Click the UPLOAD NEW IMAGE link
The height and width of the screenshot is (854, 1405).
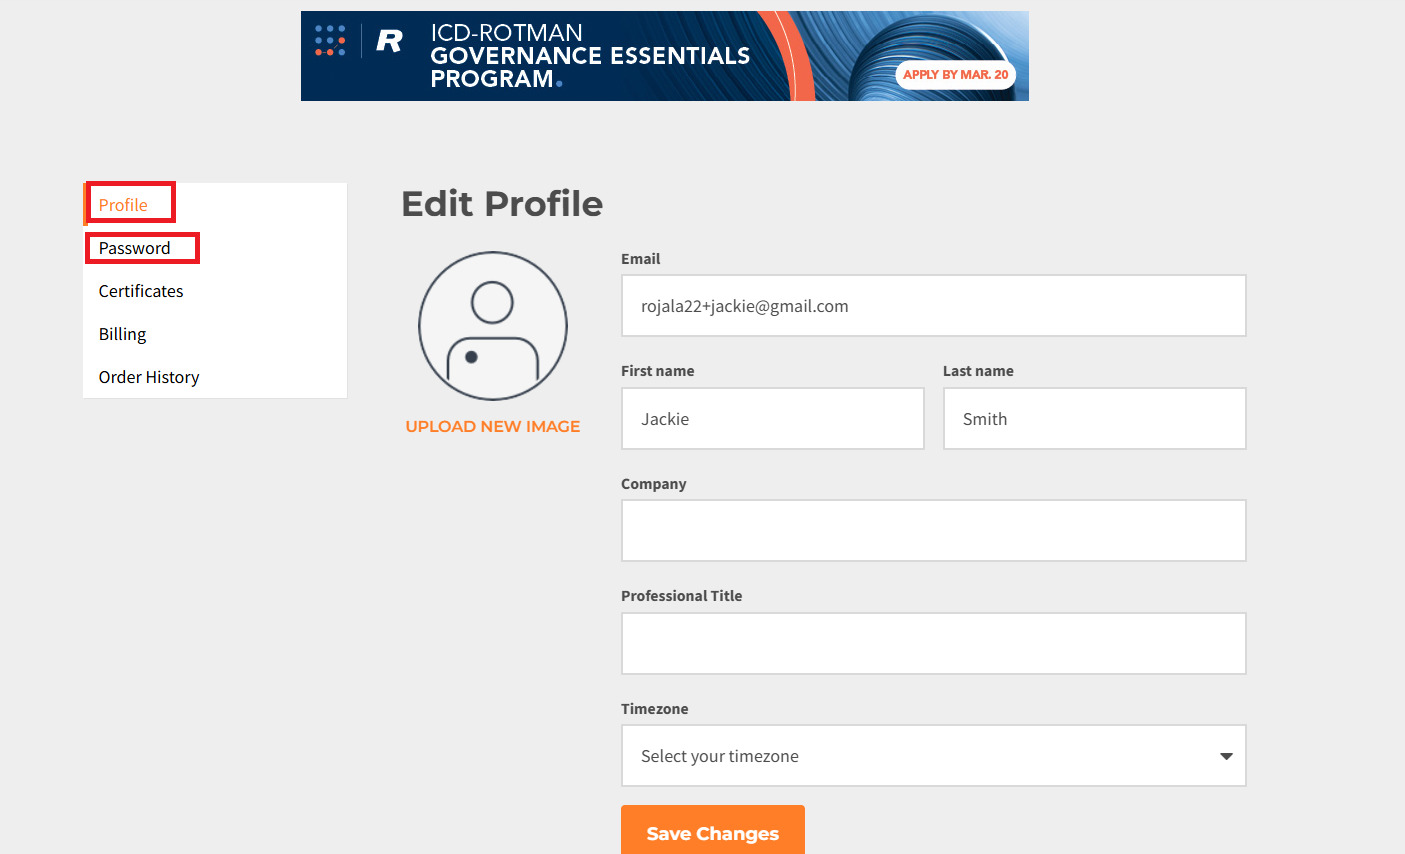pyautogui.click(x=493, y=426)
